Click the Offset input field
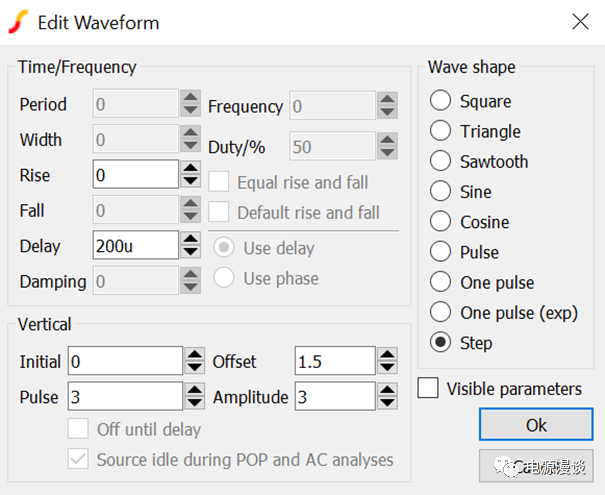This screenshot has height=495, width=605. [334, 361]
